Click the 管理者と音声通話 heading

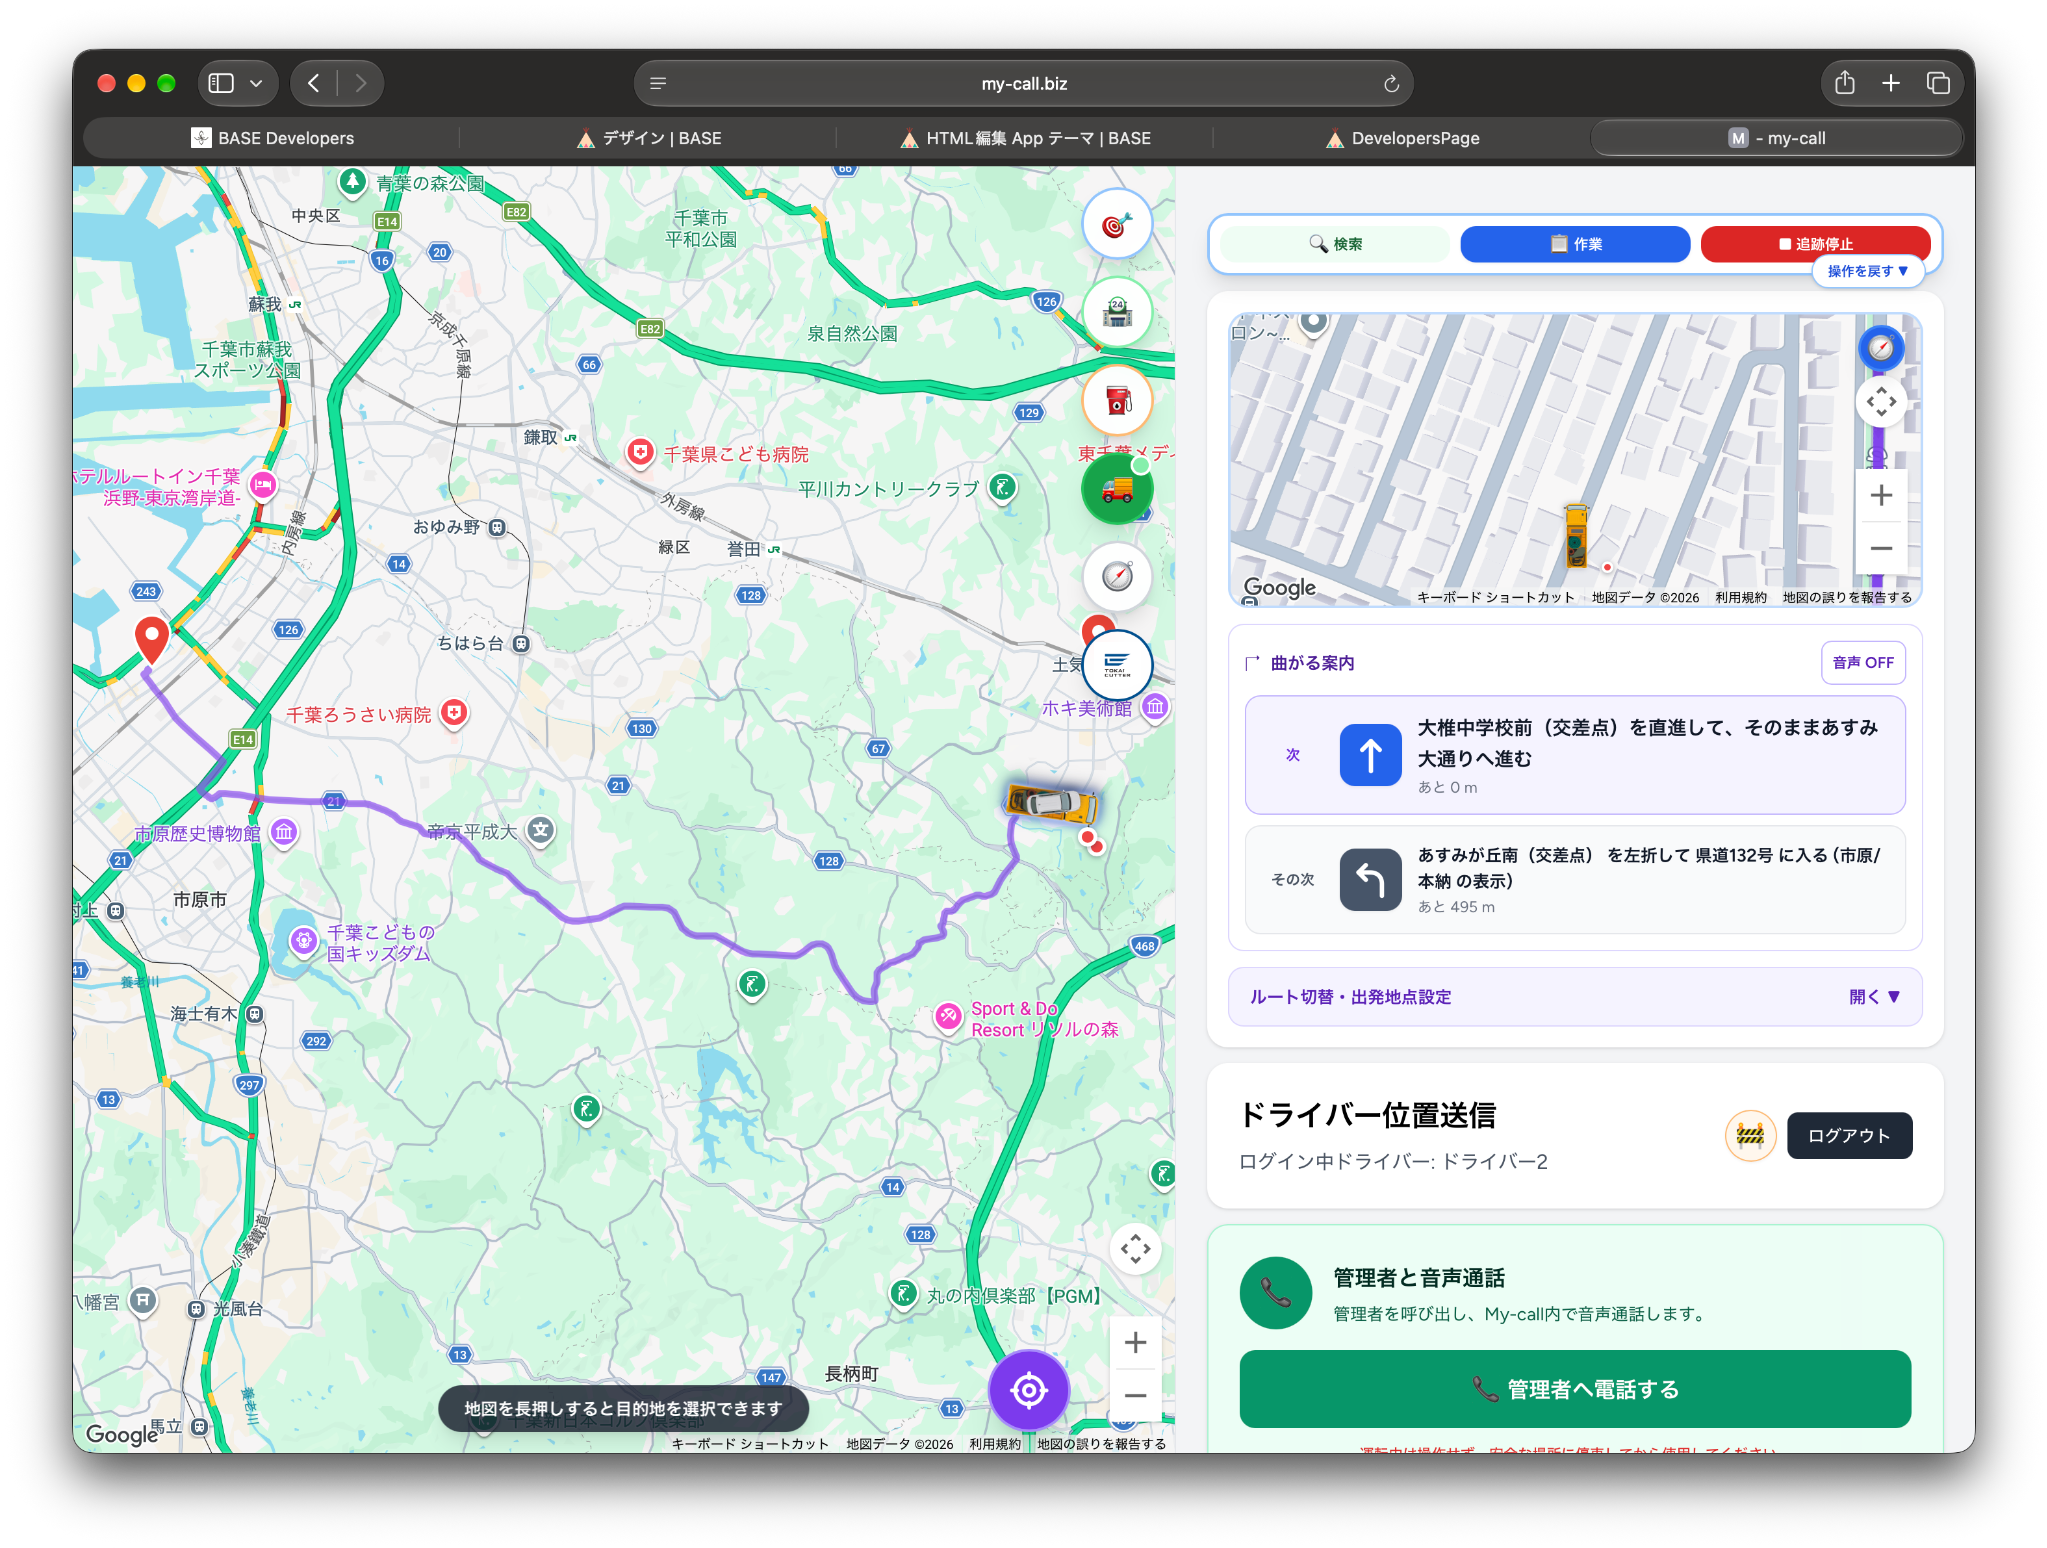point(1419,1278)
